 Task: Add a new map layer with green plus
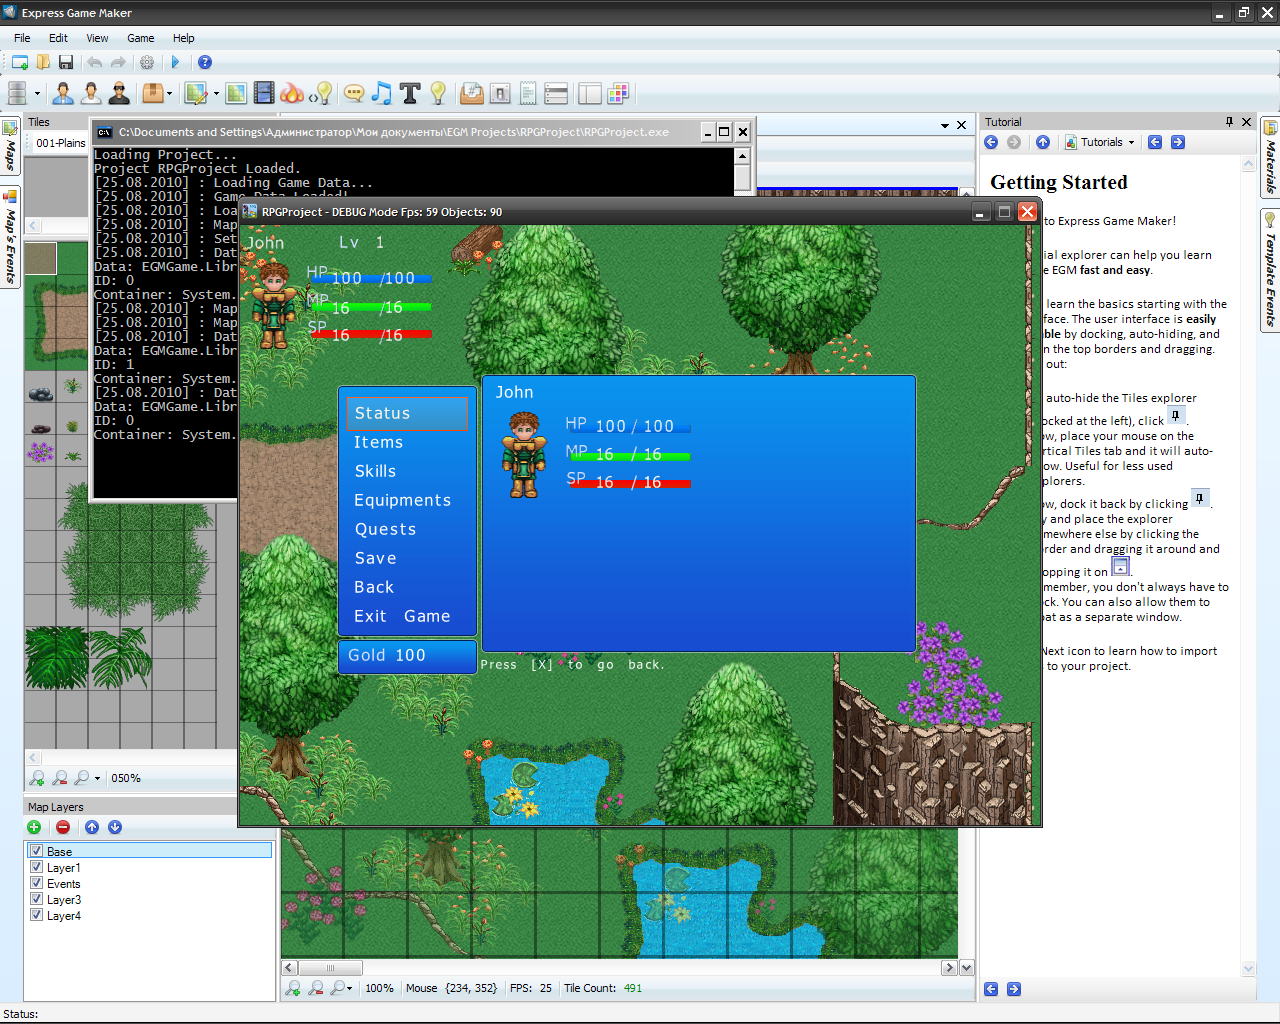coord(34,827)
